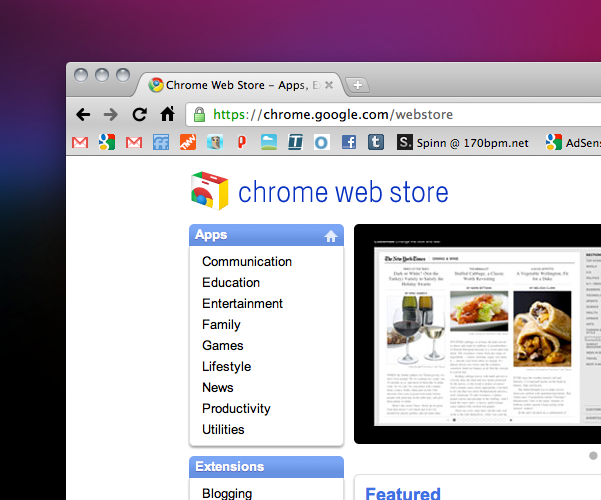Open the Blogging extensions category

click(x=227, y=493)
